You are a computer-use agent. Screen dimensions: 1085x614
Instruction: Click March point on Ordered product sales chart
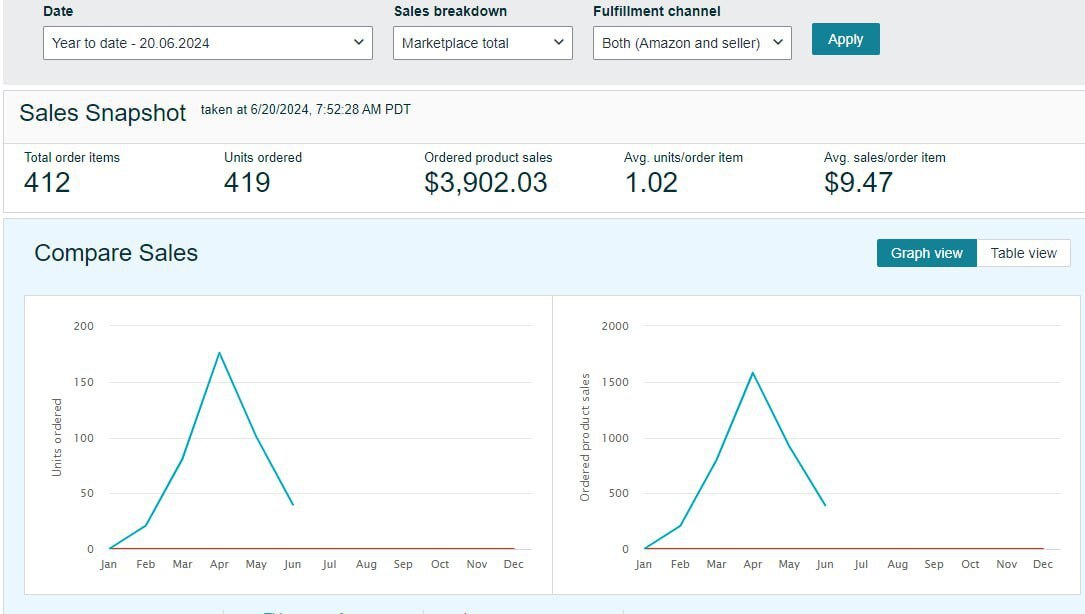click(x=716, y=460)
